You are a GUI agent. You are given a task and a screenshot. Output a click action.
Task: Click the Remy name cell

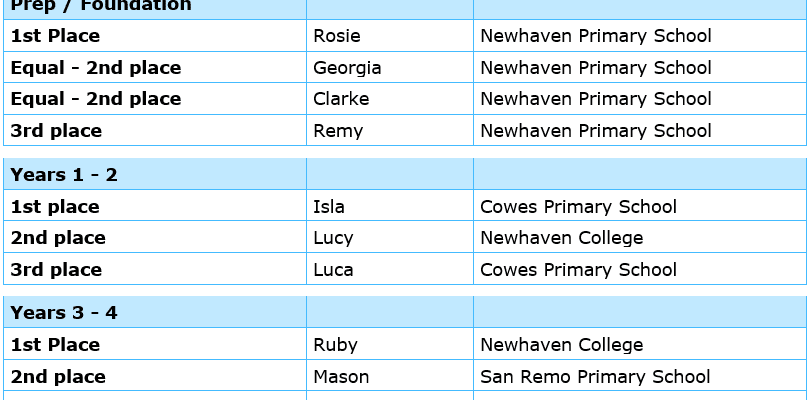pyautogui.click(x=338, y=131)
